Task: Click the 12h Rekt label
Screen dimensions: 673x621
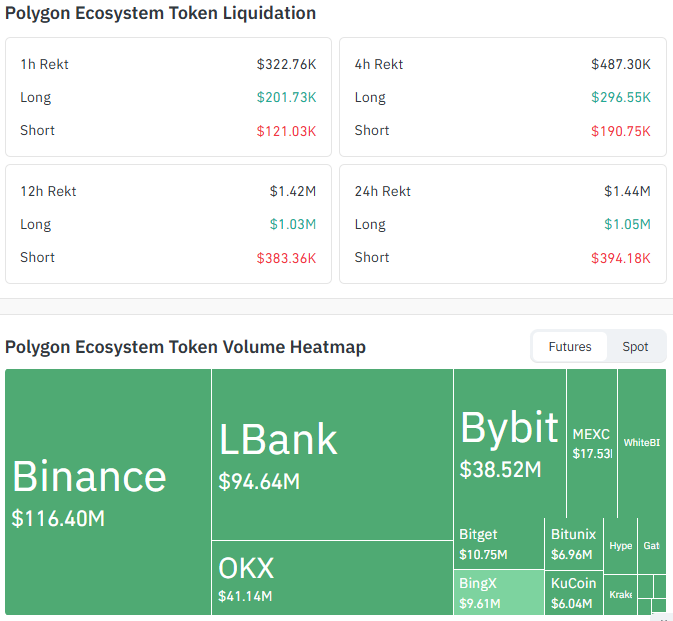Action: click(48, 191)
